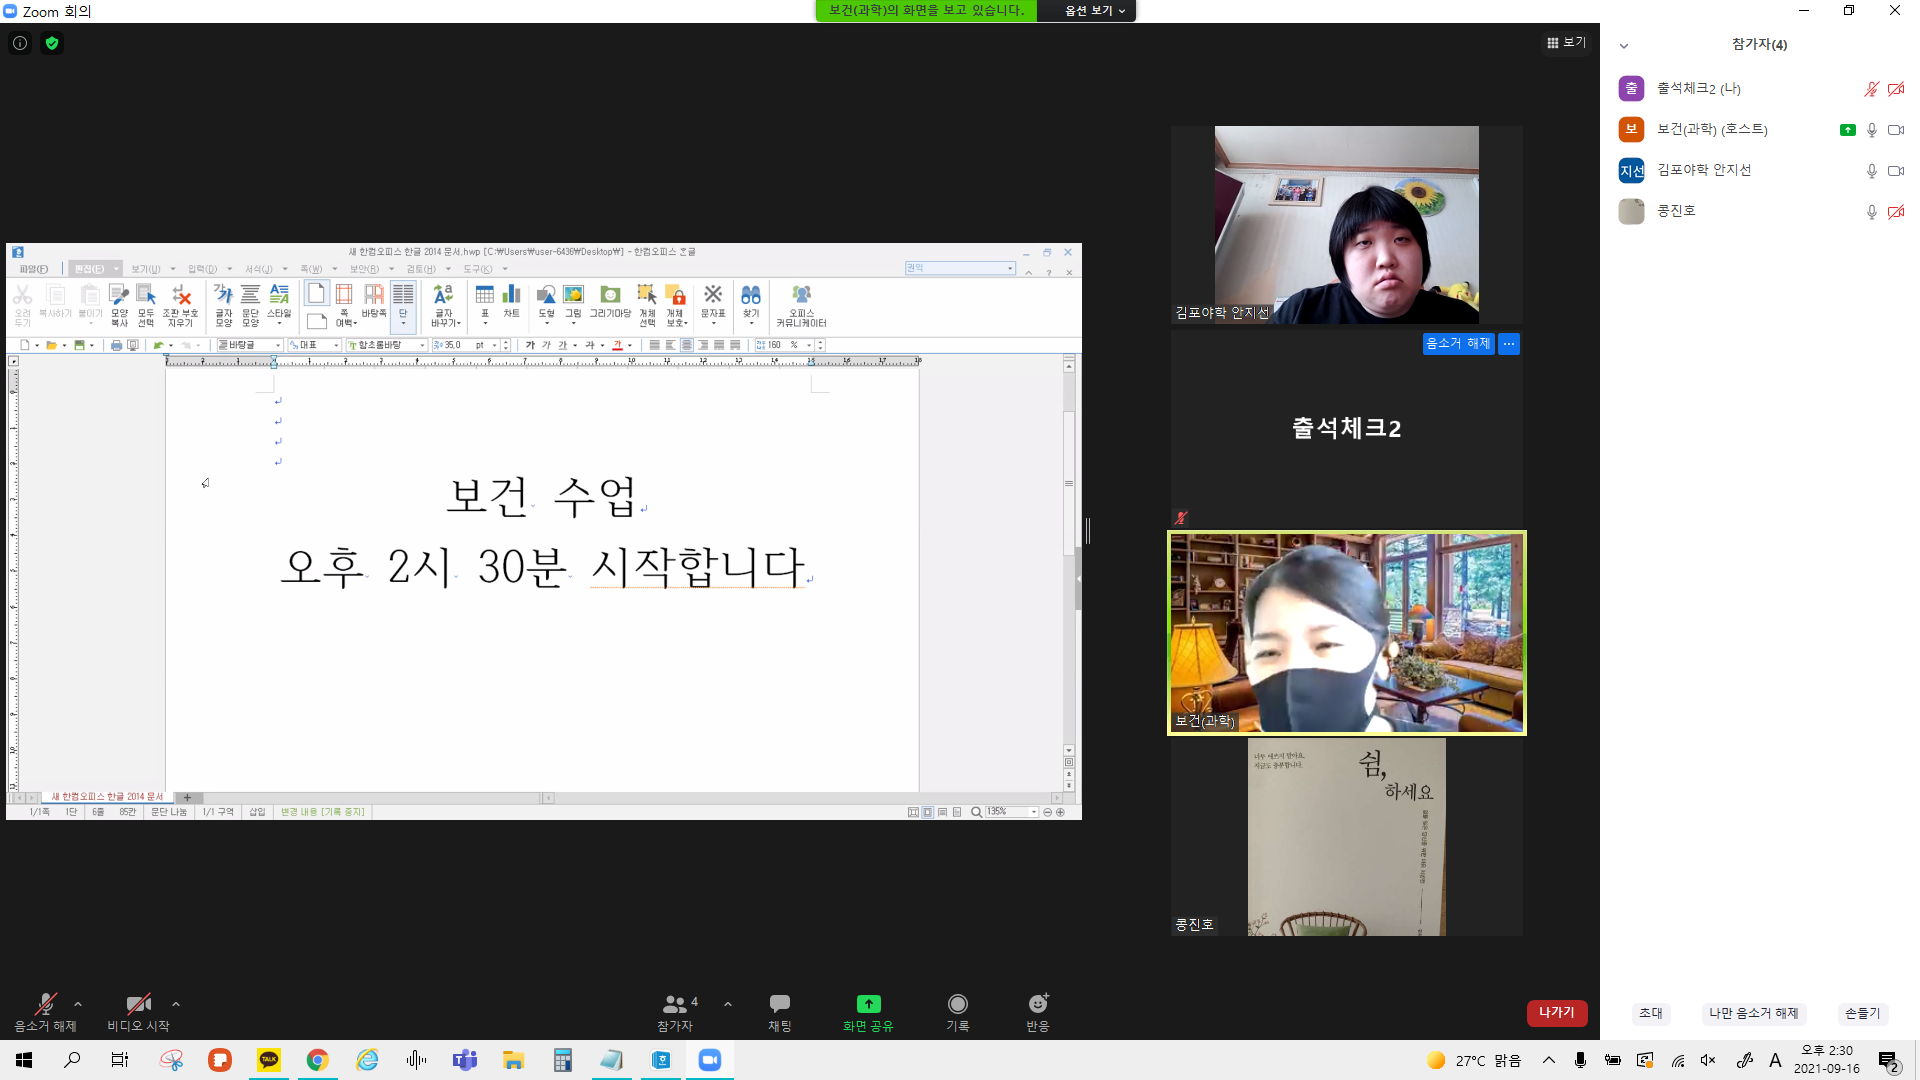Viewport: 1920px width, 1080px height.
Task: Click 모두 선택 icon in Hangul ribbon
Action: (x=146, y=305)
